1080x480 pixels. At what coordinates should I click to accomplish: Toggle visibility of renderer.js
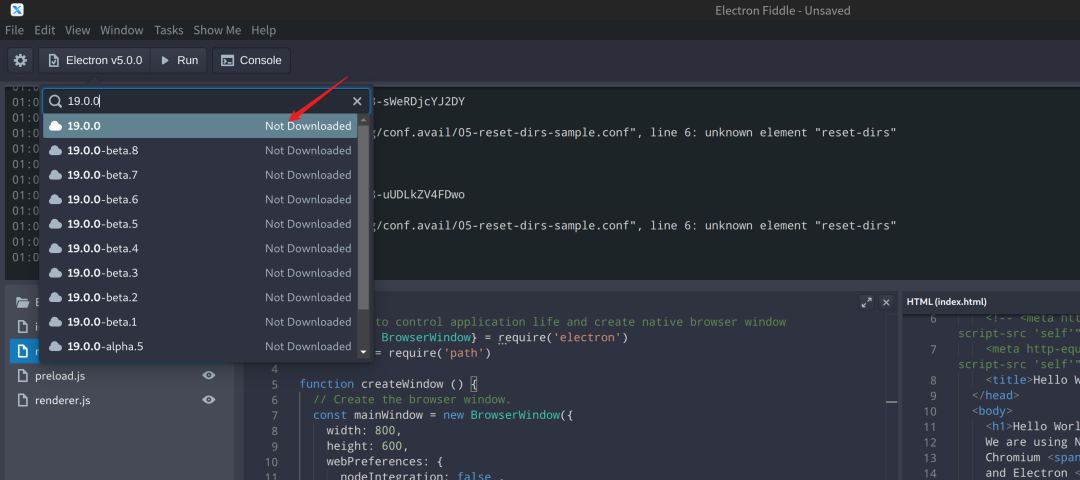209,399
